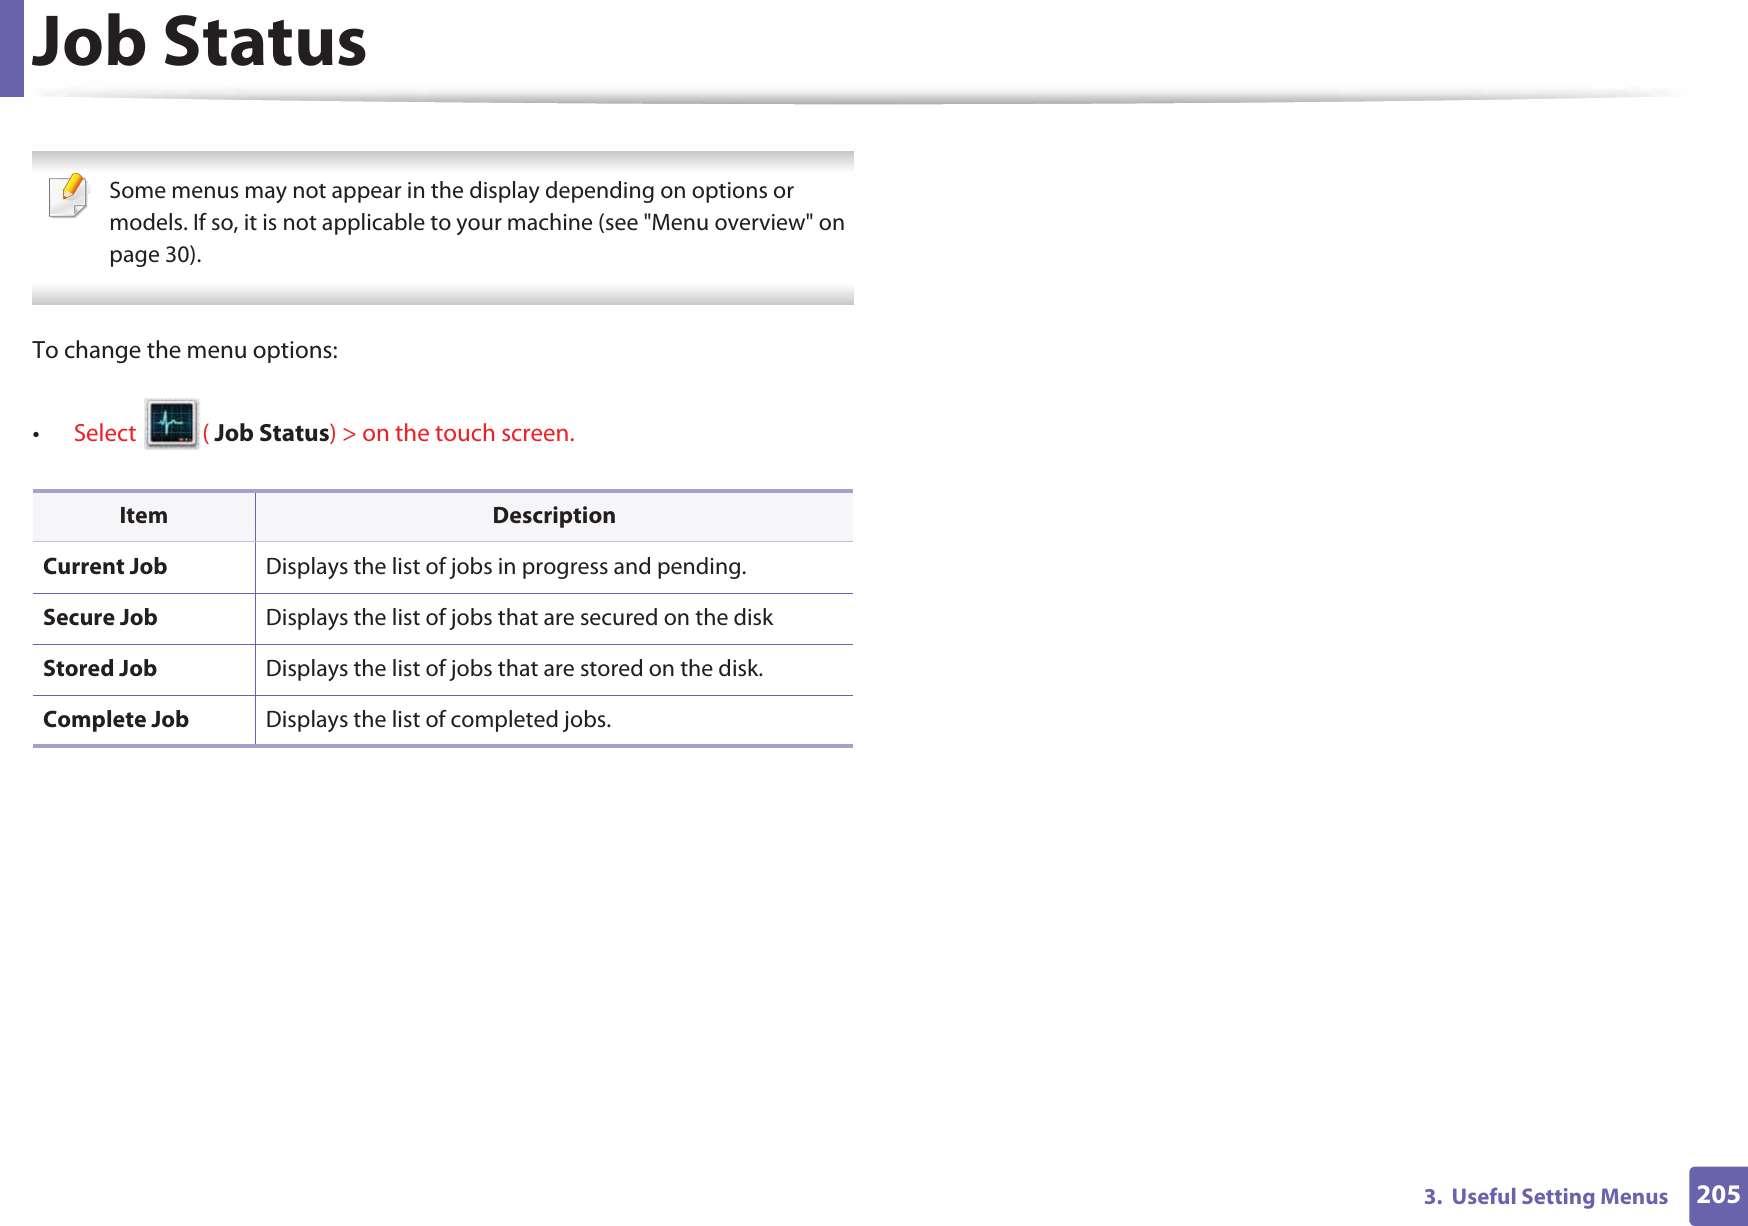
Task: Click the "Item" column header
Action: click(x=144, y=516)
